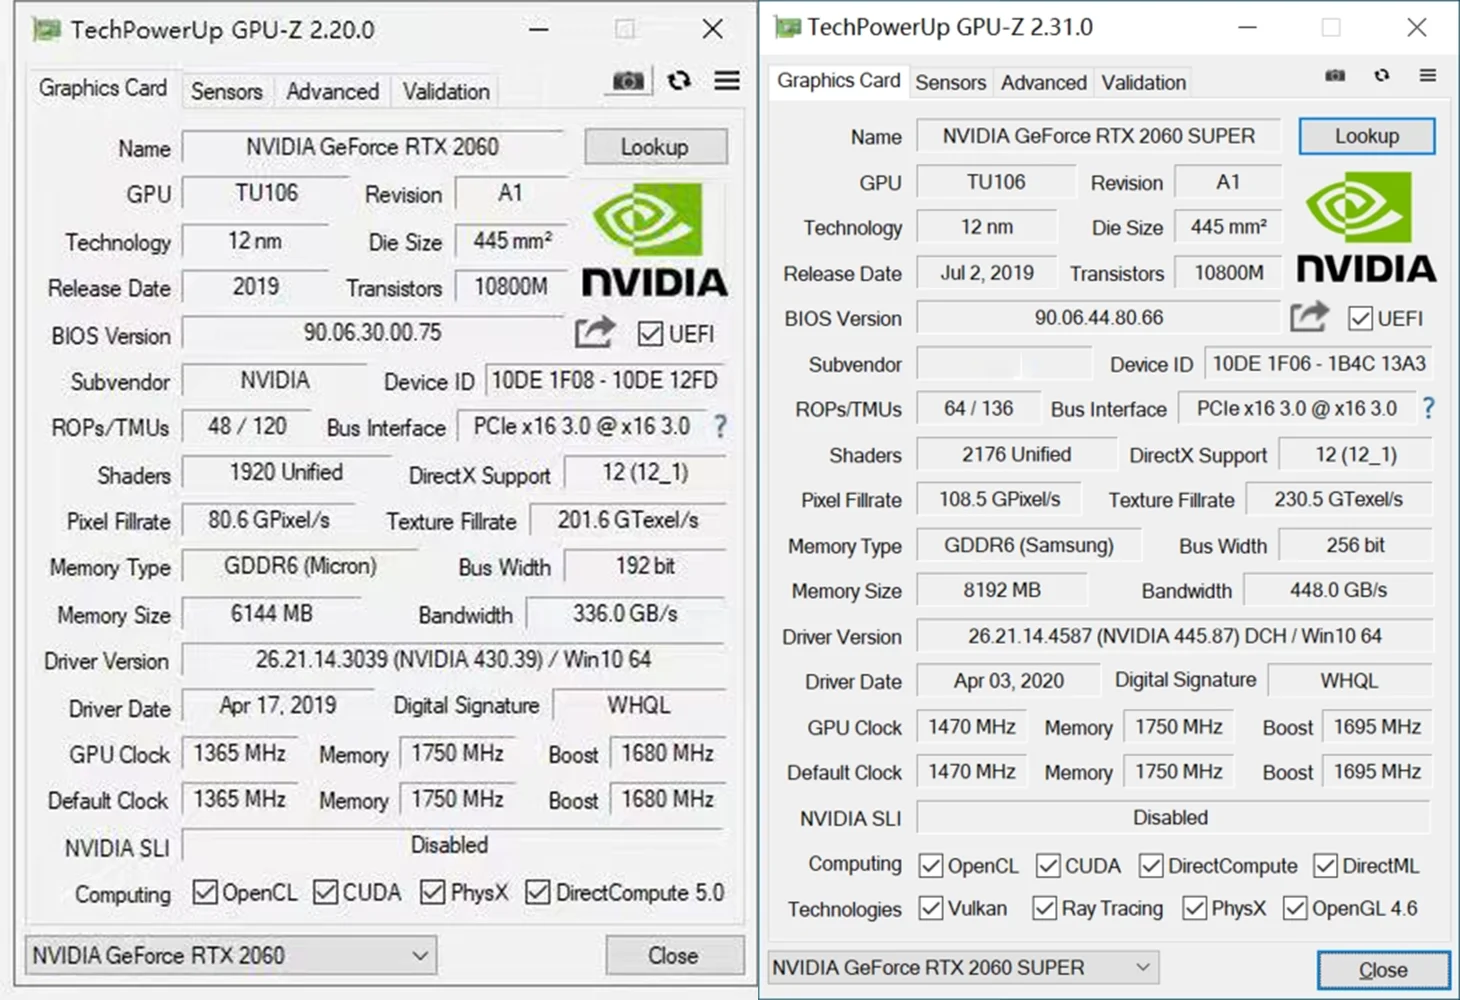Click the screenshot camera icon in GPU-Z 2.31.0
This screenshot has width=1460, height=1000.
click(1335, 75)
